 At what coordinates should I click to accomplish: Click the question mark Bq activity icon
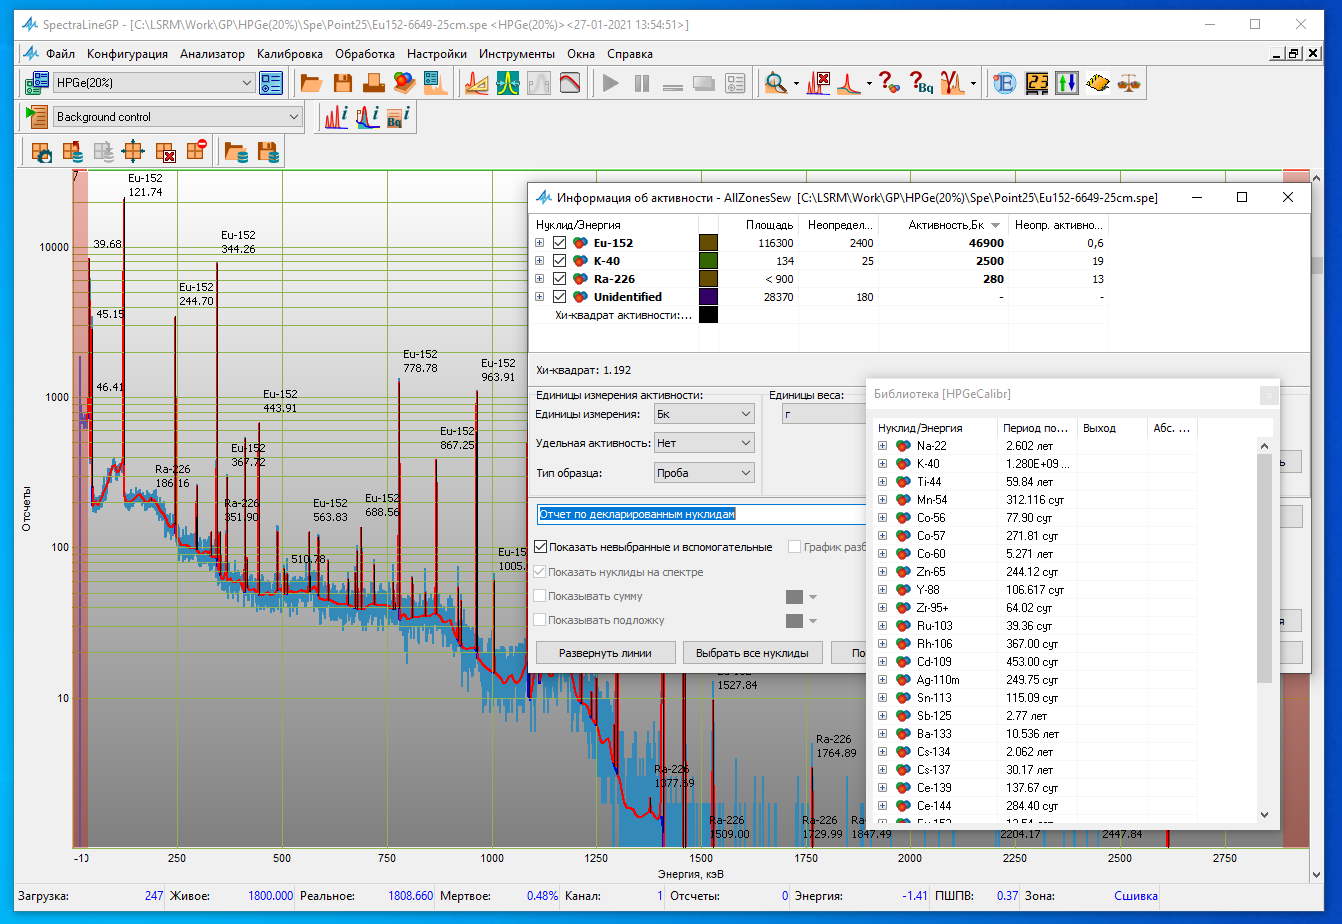919,84
